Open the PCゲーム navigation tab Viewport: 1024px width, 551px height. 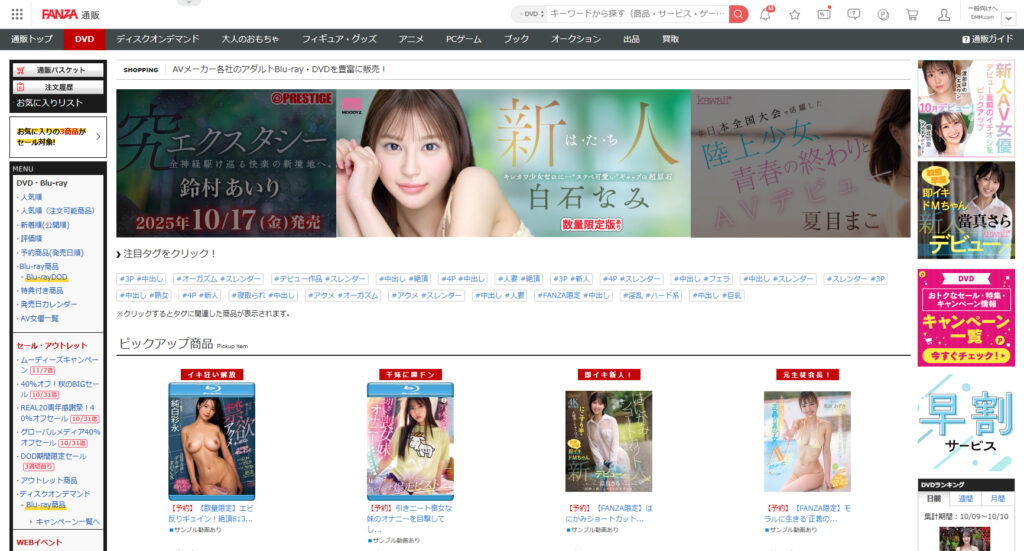(x=464, y=39)
